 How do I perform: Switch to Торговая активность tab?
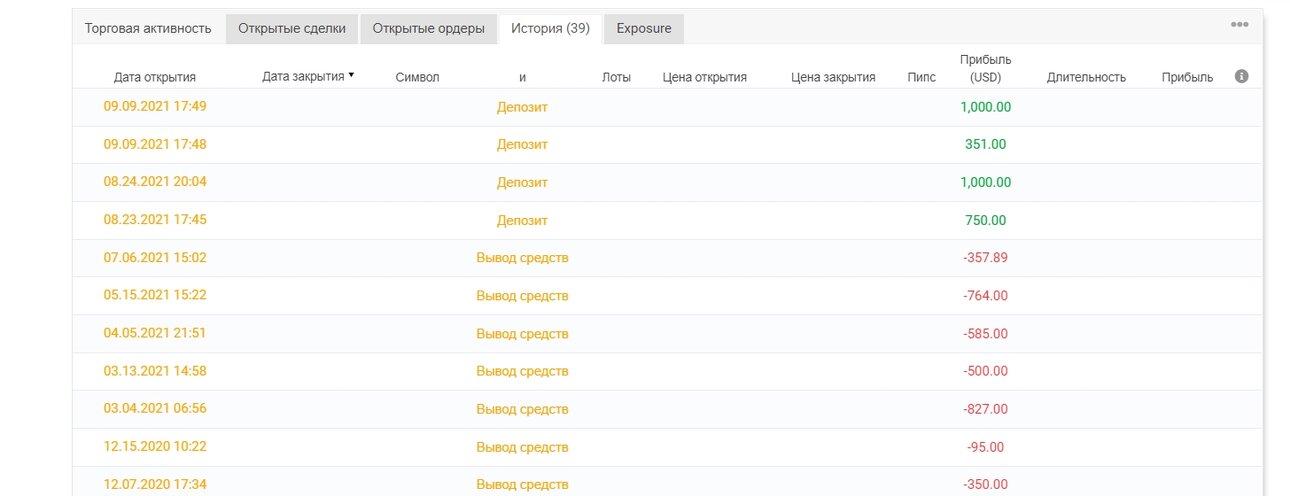pos(148,28)
